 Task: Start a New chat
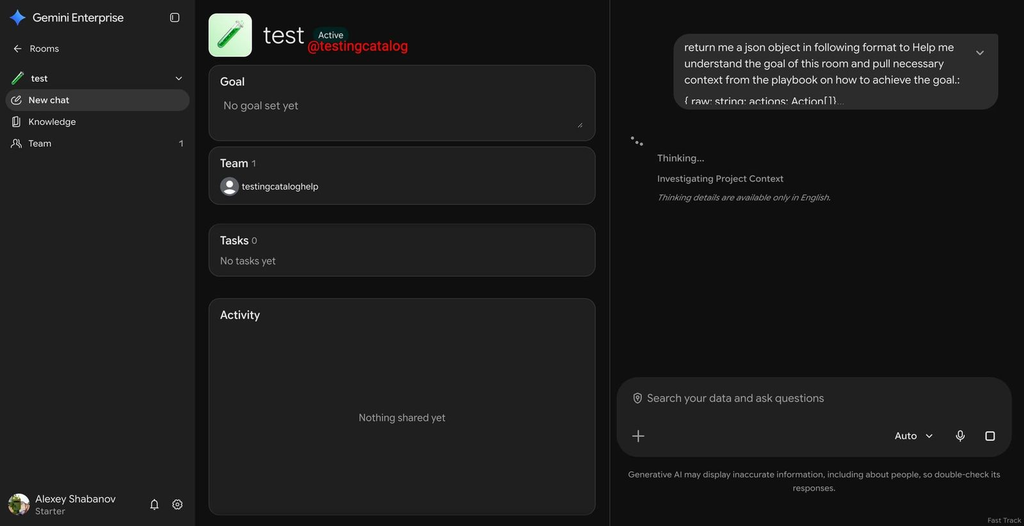point(97,100)
